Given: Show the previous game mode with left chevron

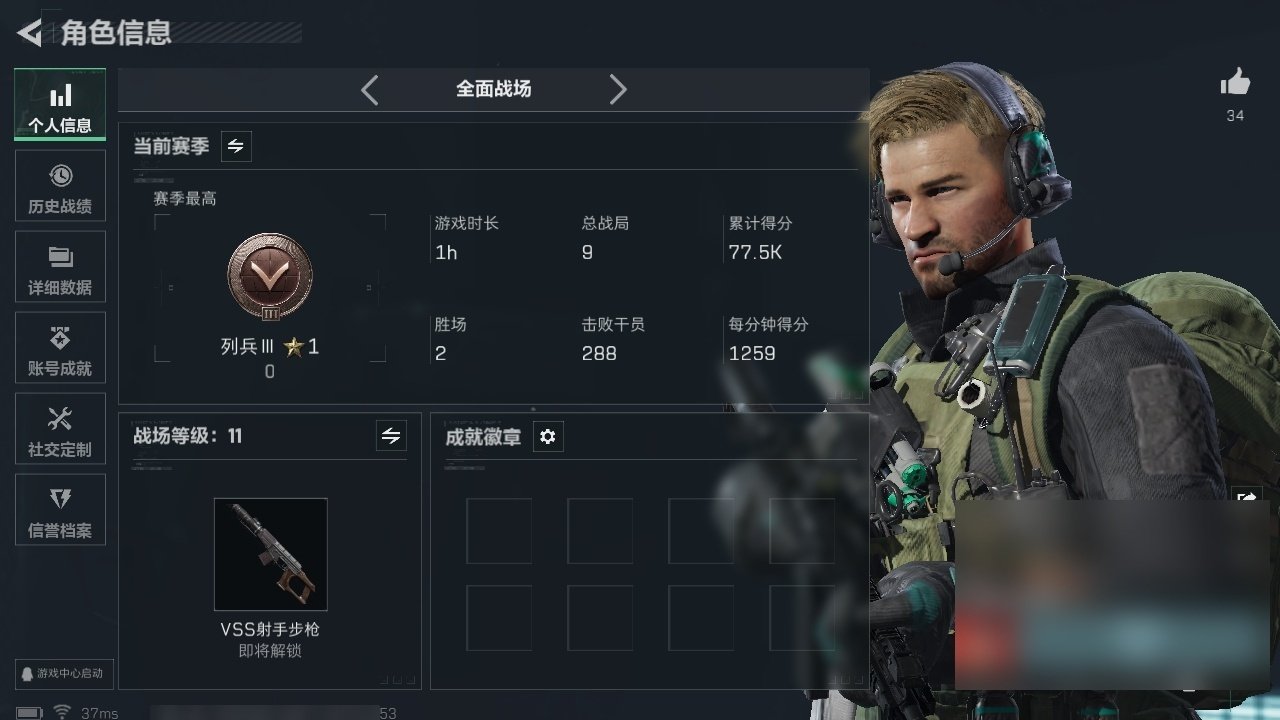Looking at the screenshot, I should [x=369, y=90].
